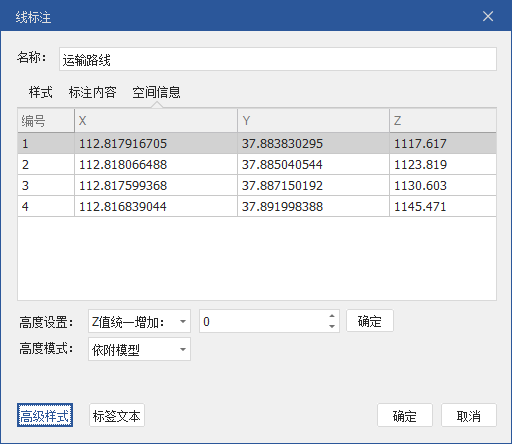Click the X column header

click(156, 120)
